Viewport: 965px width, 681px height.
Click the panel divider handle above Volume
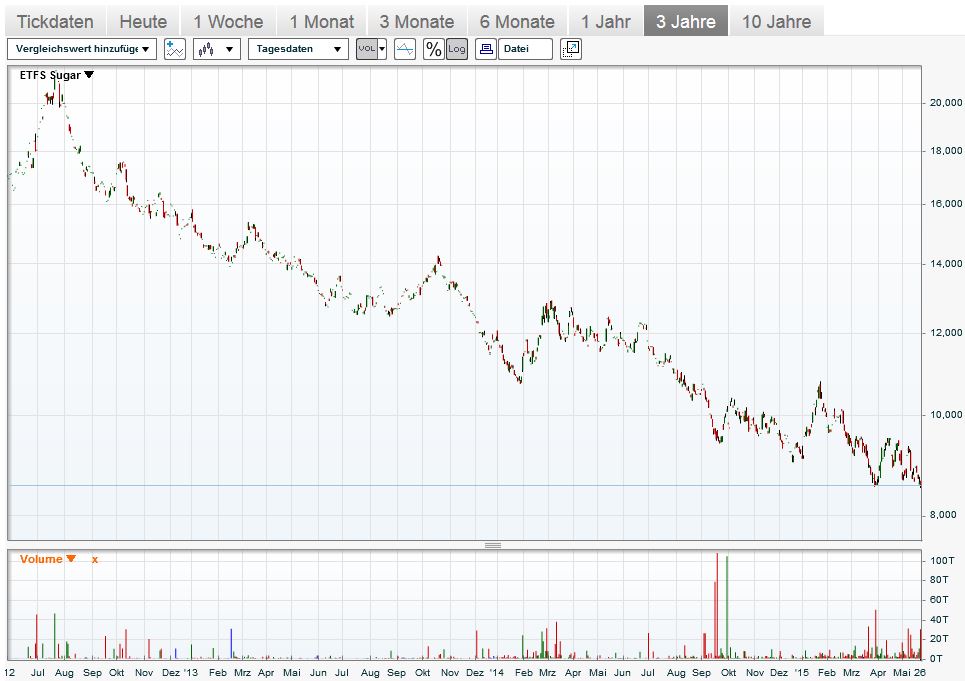[493, 546]
